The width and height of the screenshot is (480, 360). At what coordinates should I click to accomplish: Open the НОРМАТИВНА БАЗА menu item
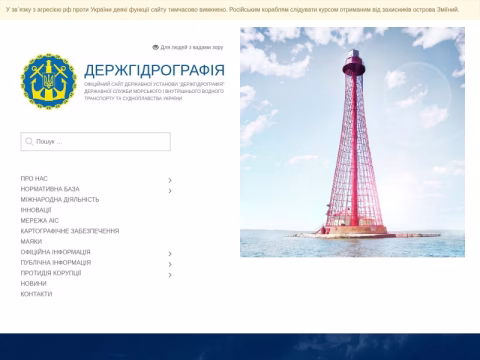click(x=50, y=189)
